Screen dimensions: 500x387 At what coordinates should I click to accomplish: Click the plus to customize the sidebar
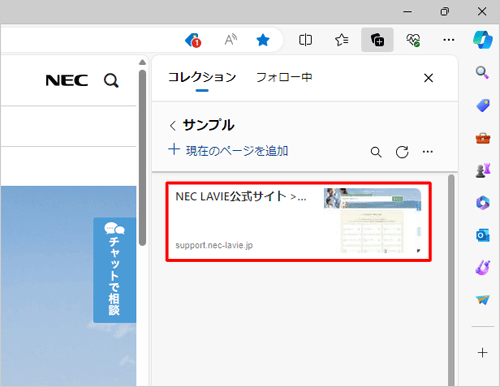pos(482,352)
